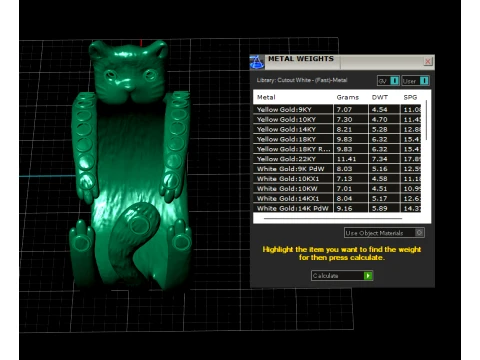This screenshot has height=360, width=480.
Task: Click the 4.51 DWT value
Action: pyautogui.click(x=380, y=189)
